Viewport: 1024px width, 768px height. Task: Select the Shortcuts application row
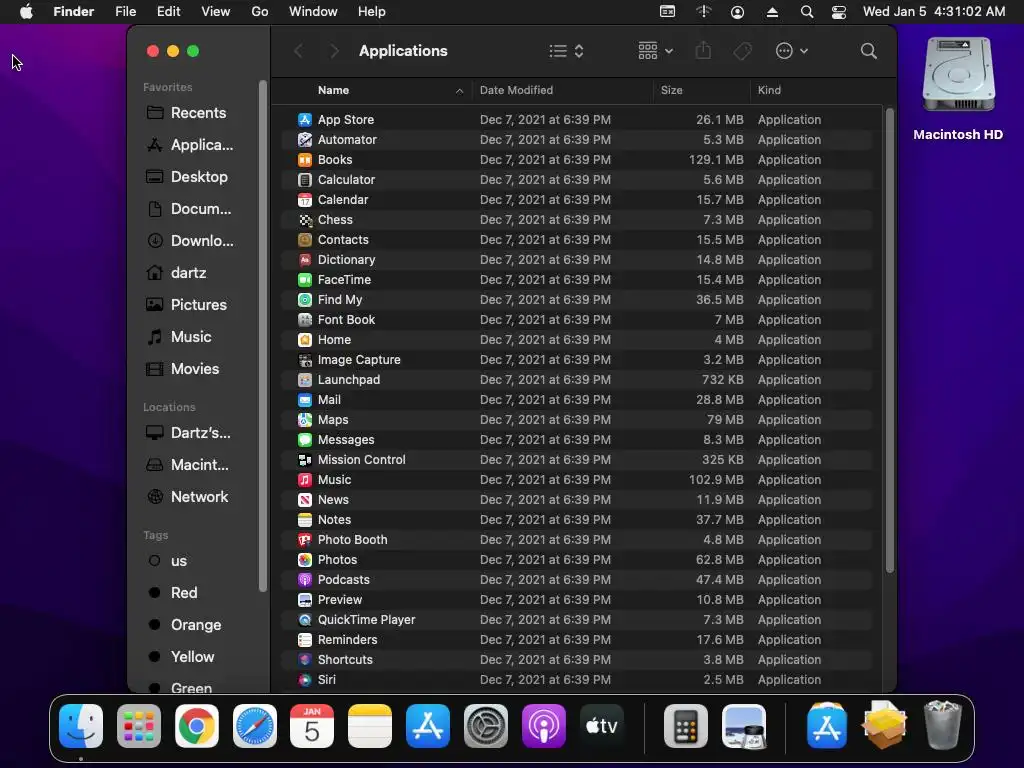[x=577, y=660]
